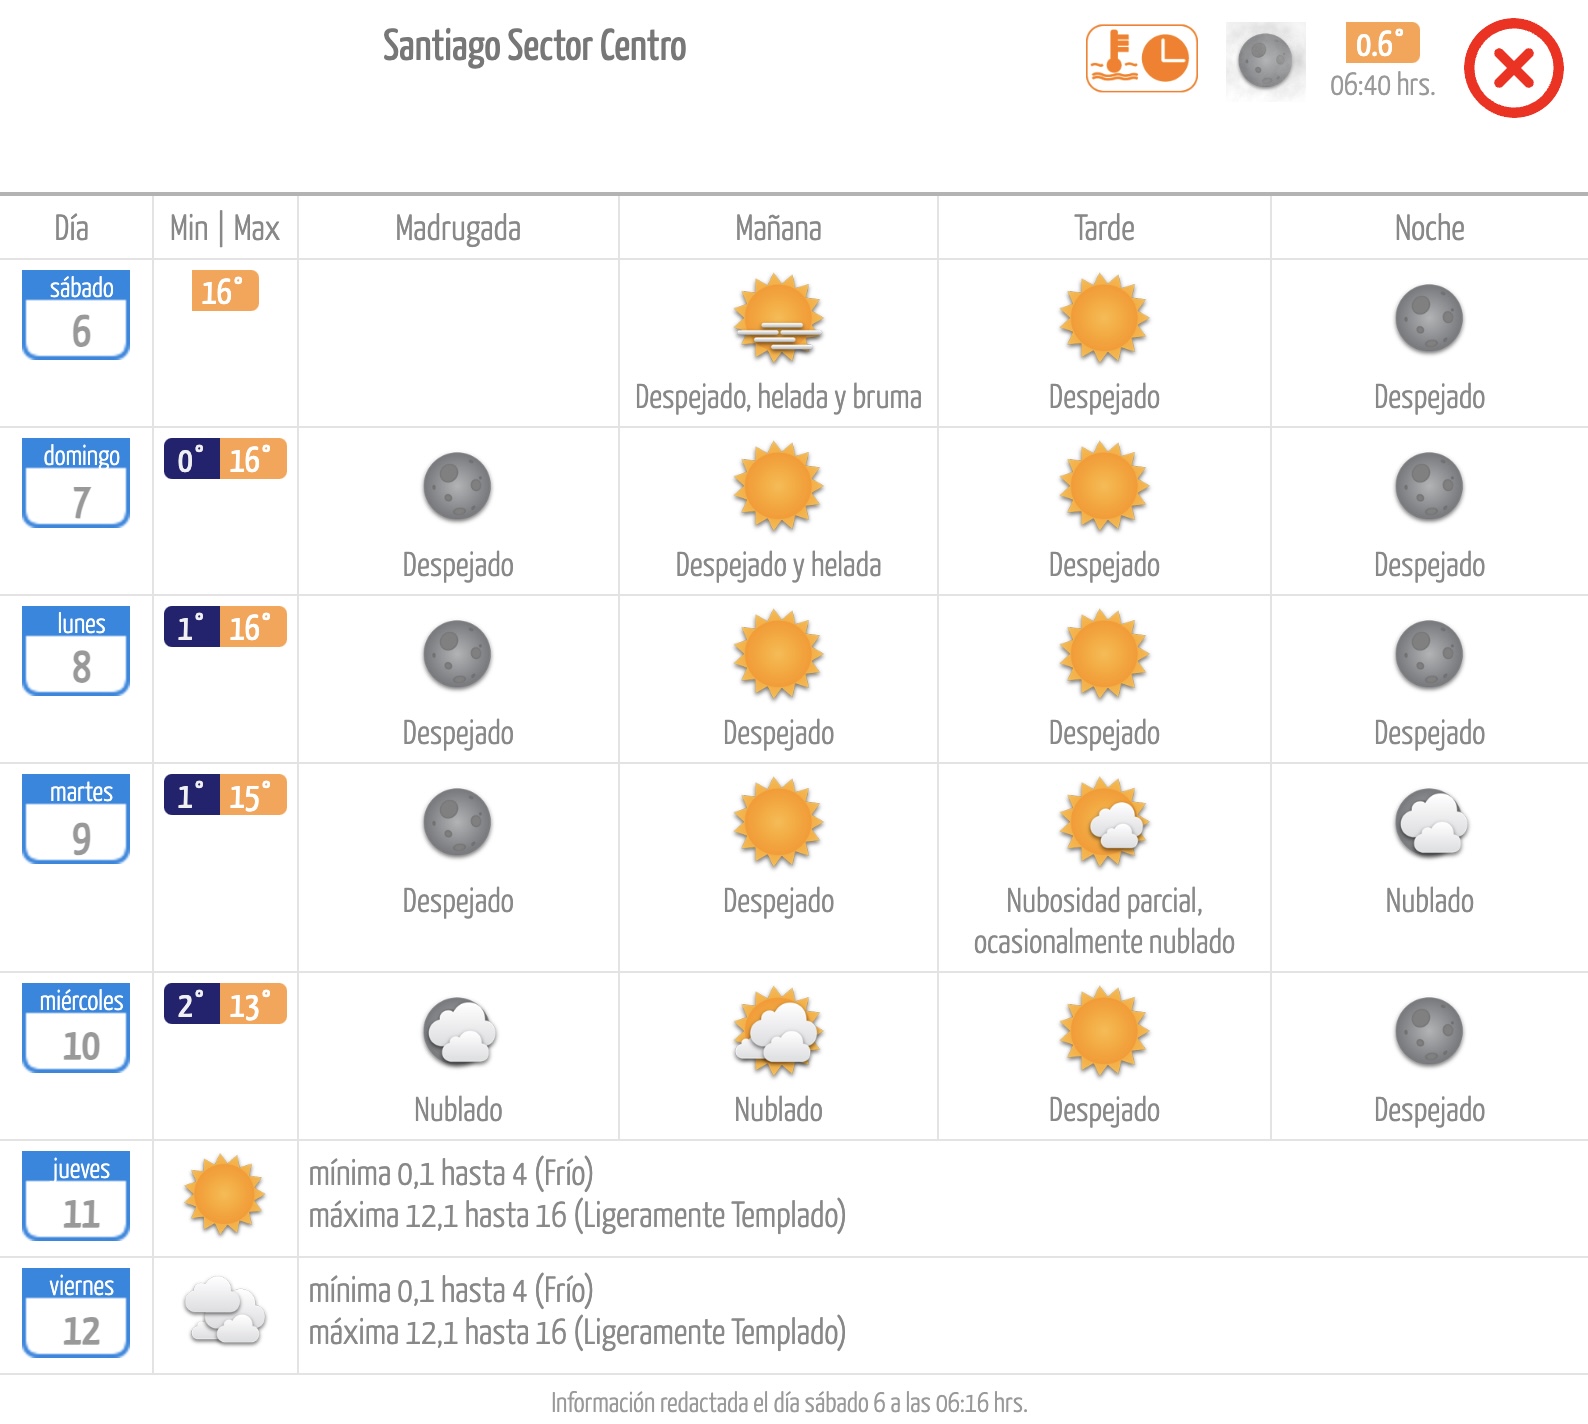This screenshot has height=1424, width=1588.
Task: Click miércoles Tarde sun icon
Action: click(1104, 1032)
